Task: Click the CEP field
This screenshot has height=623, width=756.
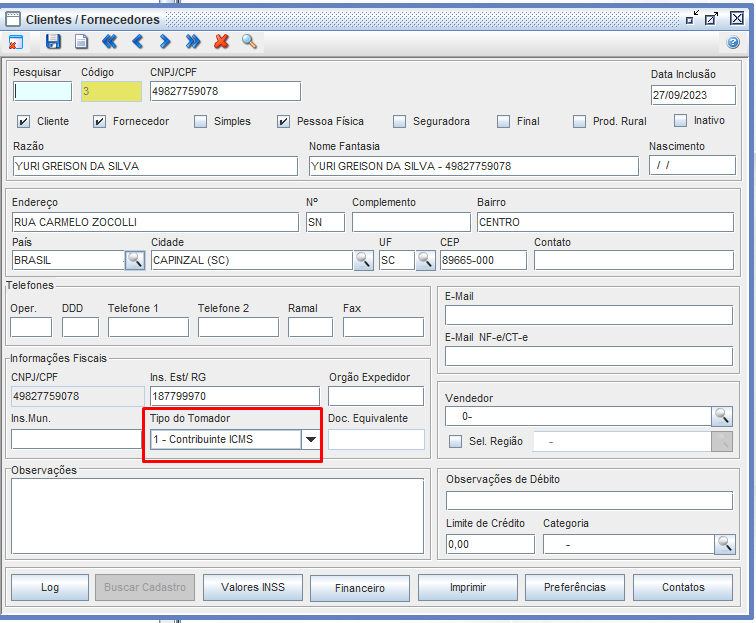Action: click(483, 260)
